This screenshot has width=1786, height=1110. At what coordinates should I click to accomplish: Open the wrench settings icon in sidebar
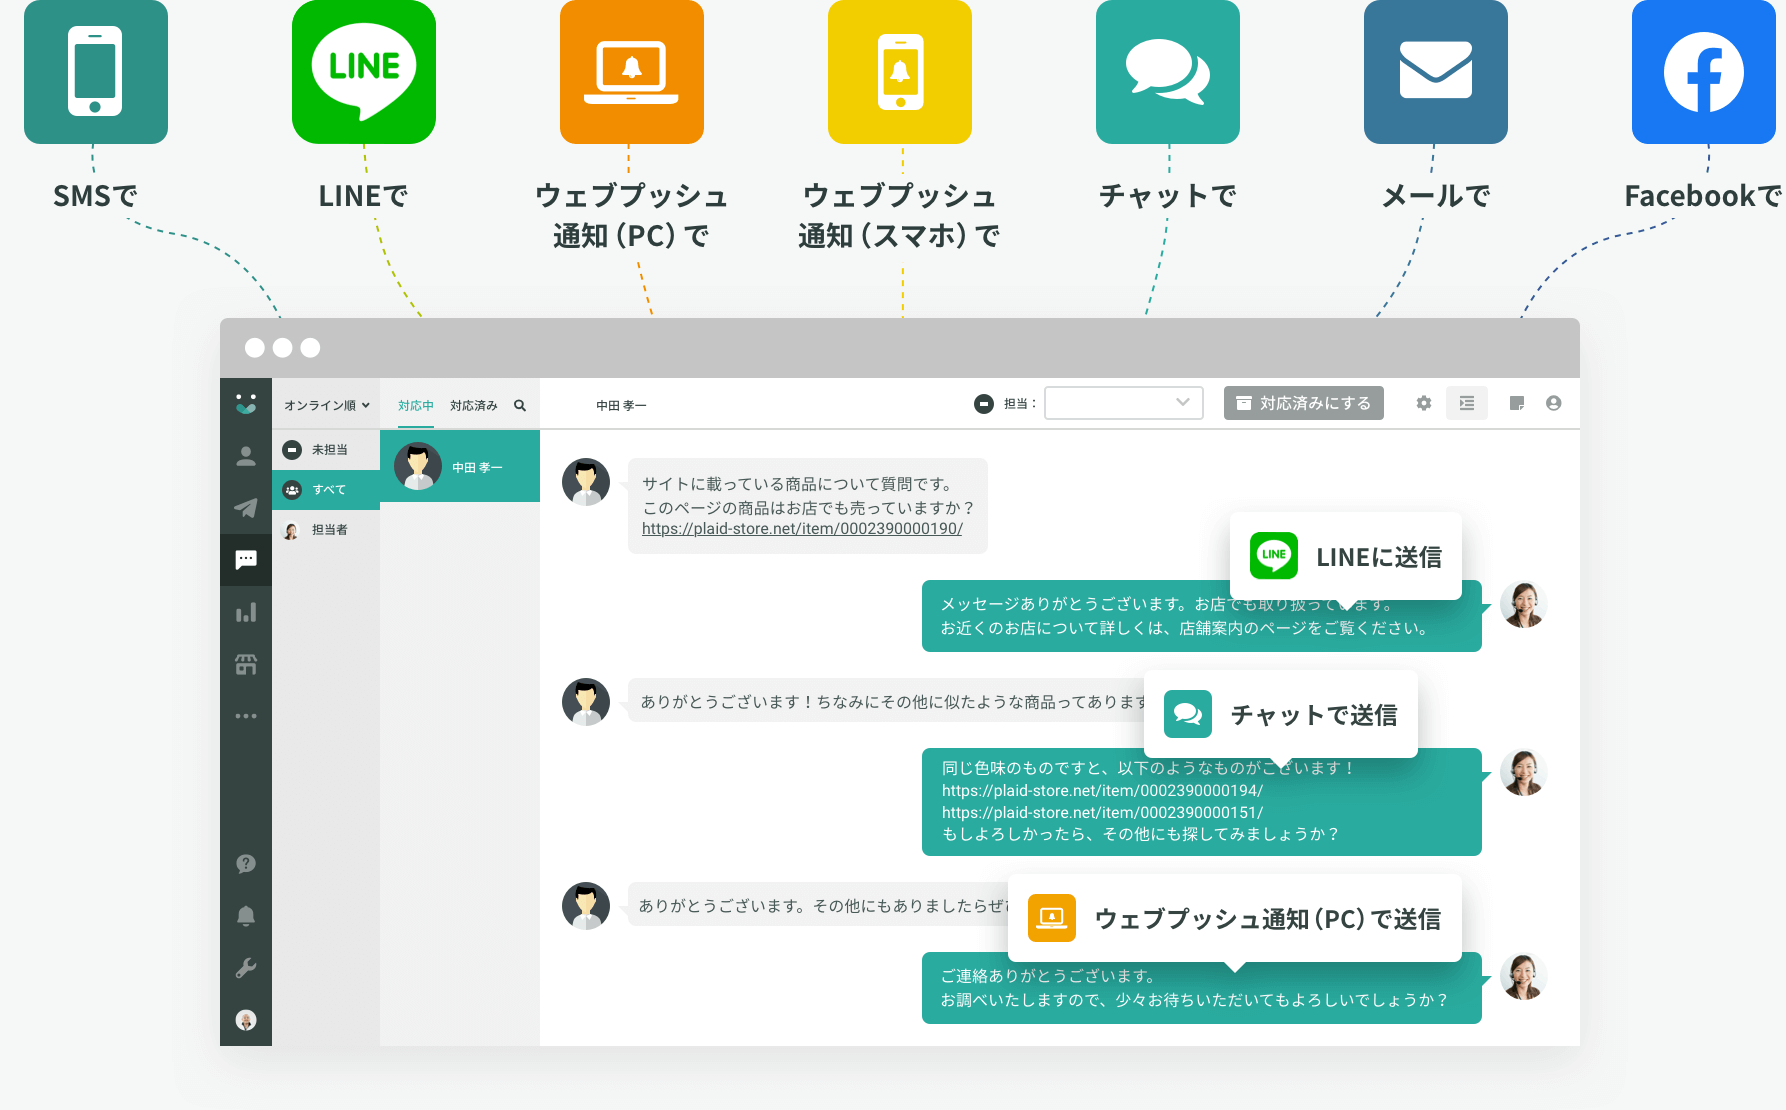pos(246,968)
